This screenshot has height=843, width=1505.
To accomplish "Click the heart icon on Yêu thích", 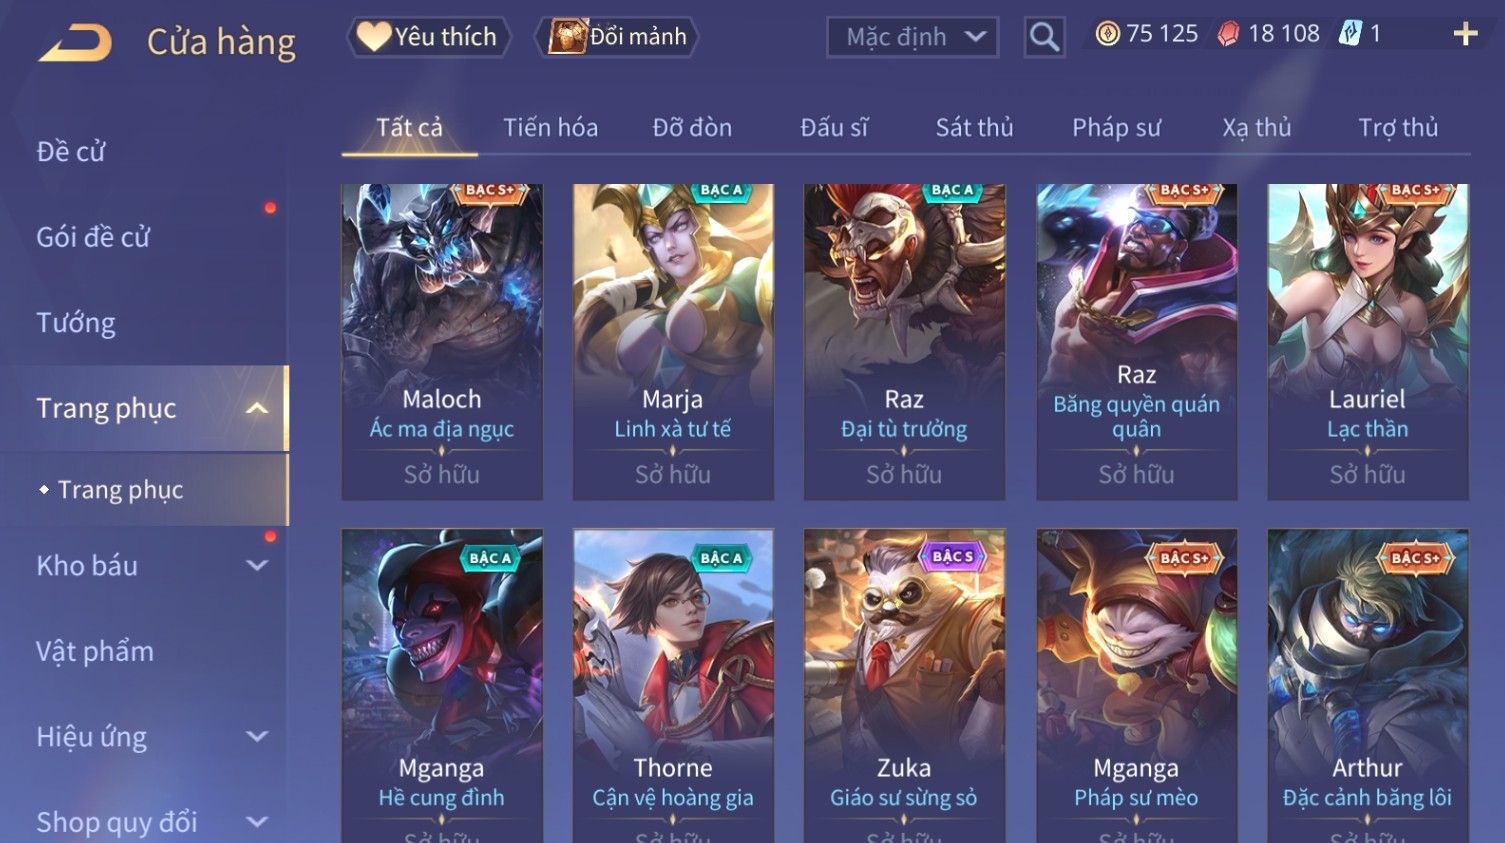I will tap(374, 37).
